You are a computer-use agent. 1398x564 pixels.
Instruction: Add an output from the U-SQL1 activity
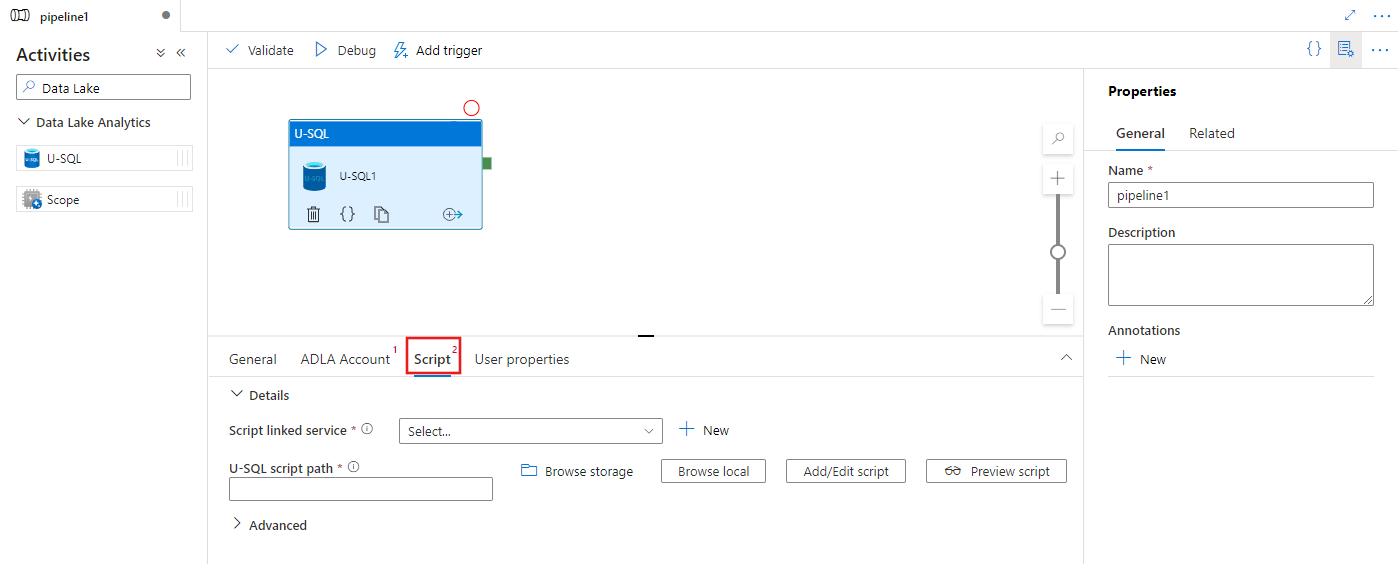[452, 214]
